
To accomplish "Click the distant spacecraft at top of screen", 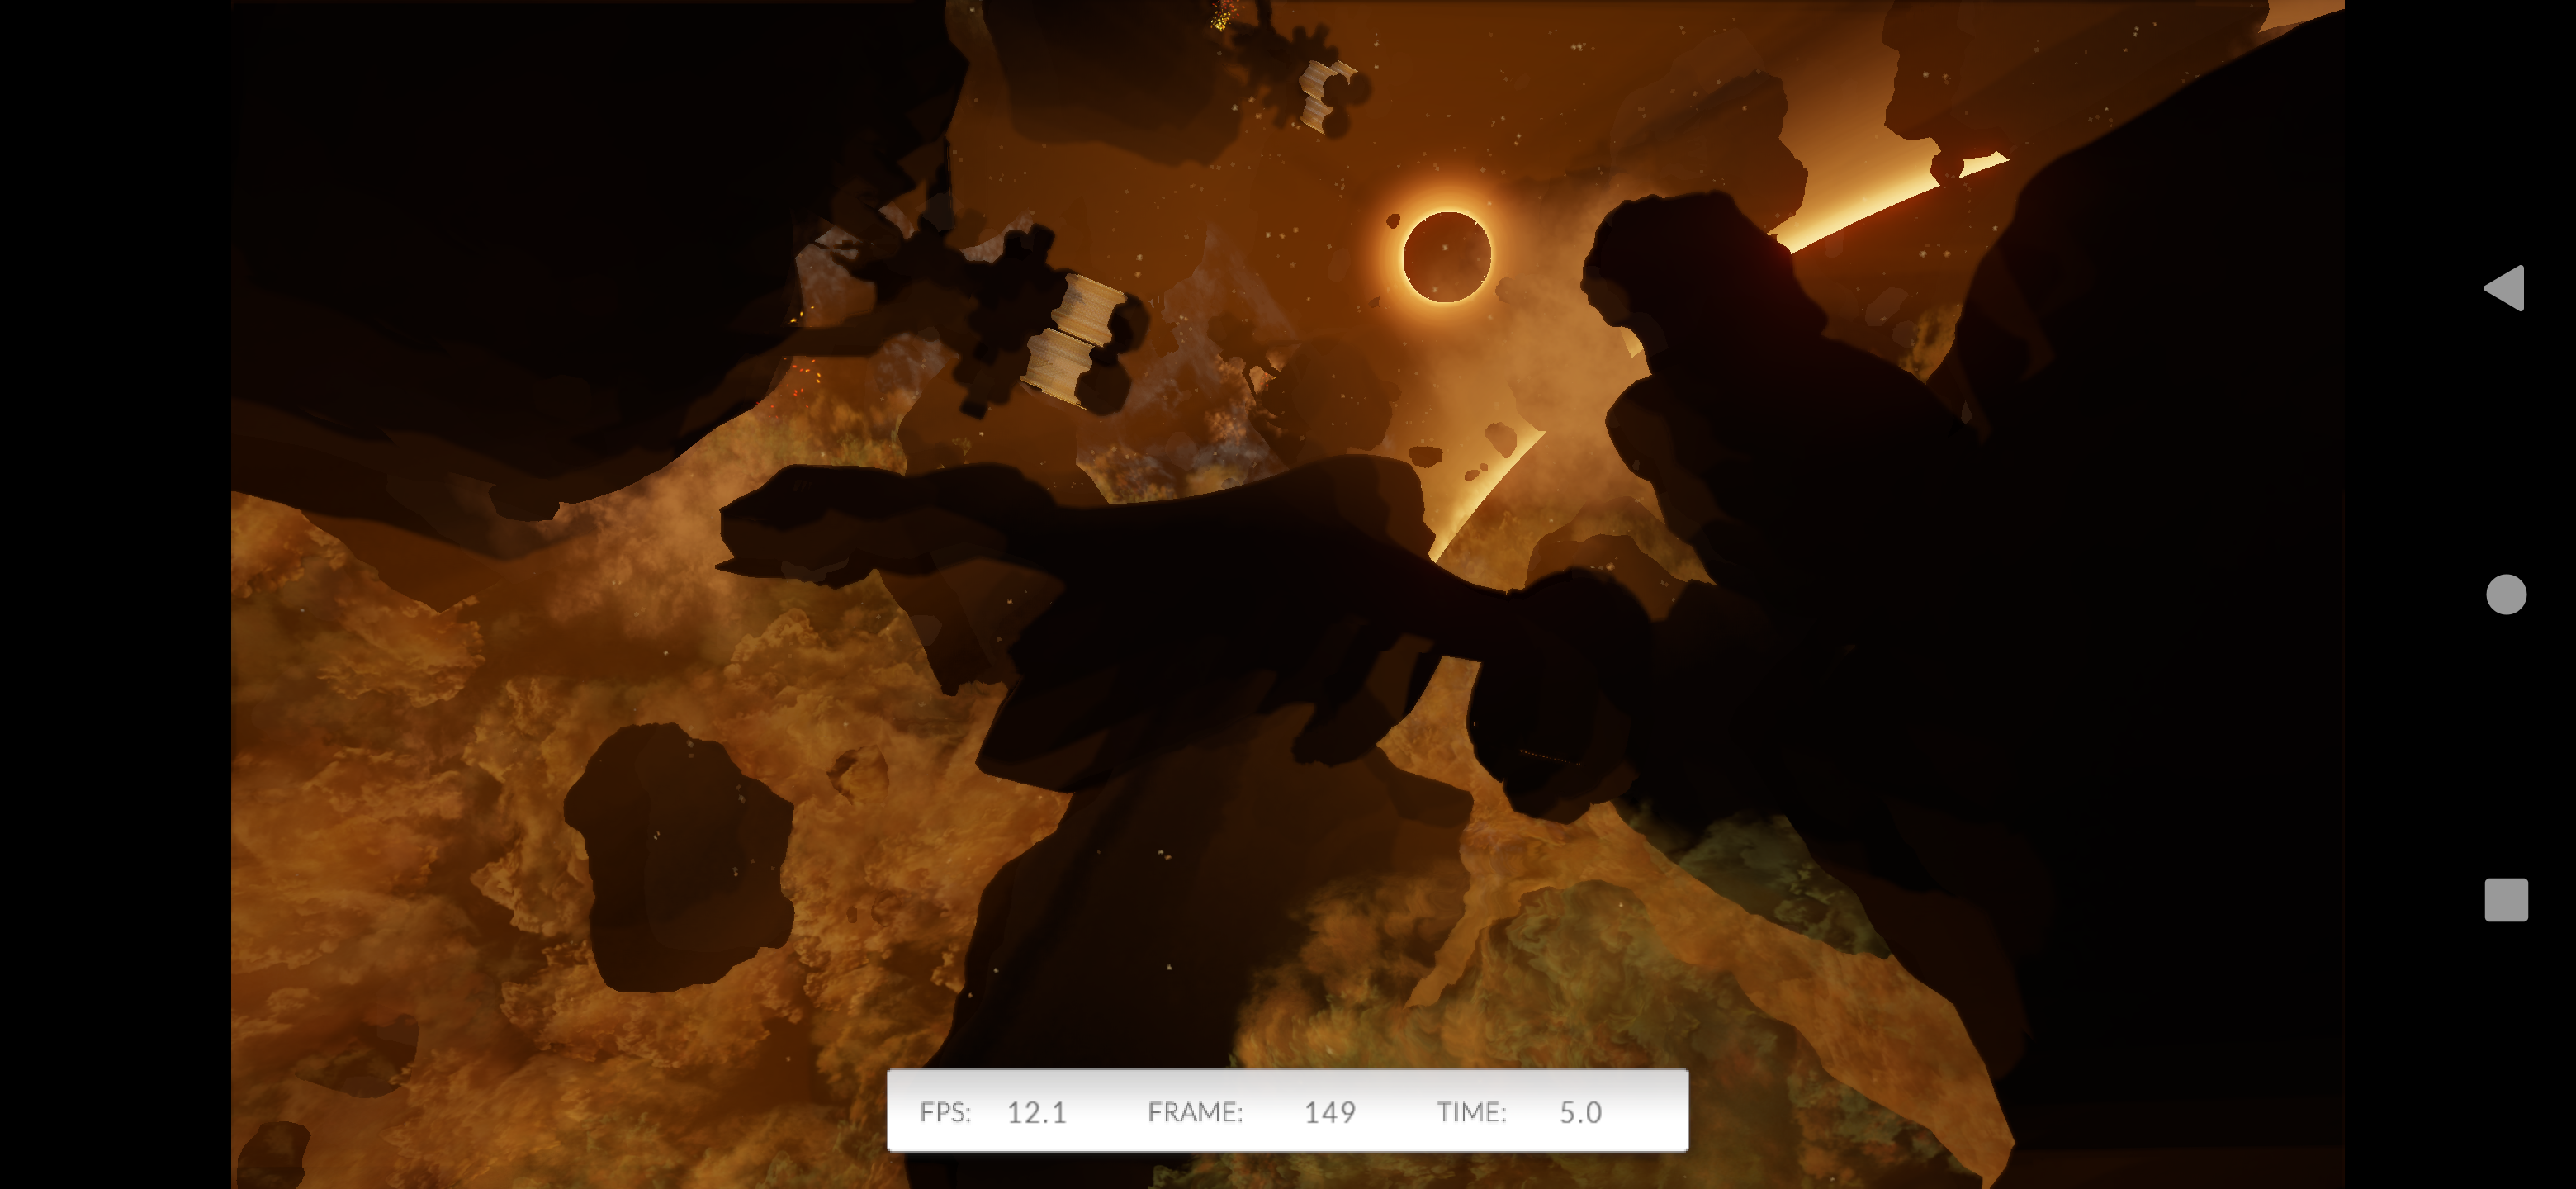I will (x=1320, y=90).
